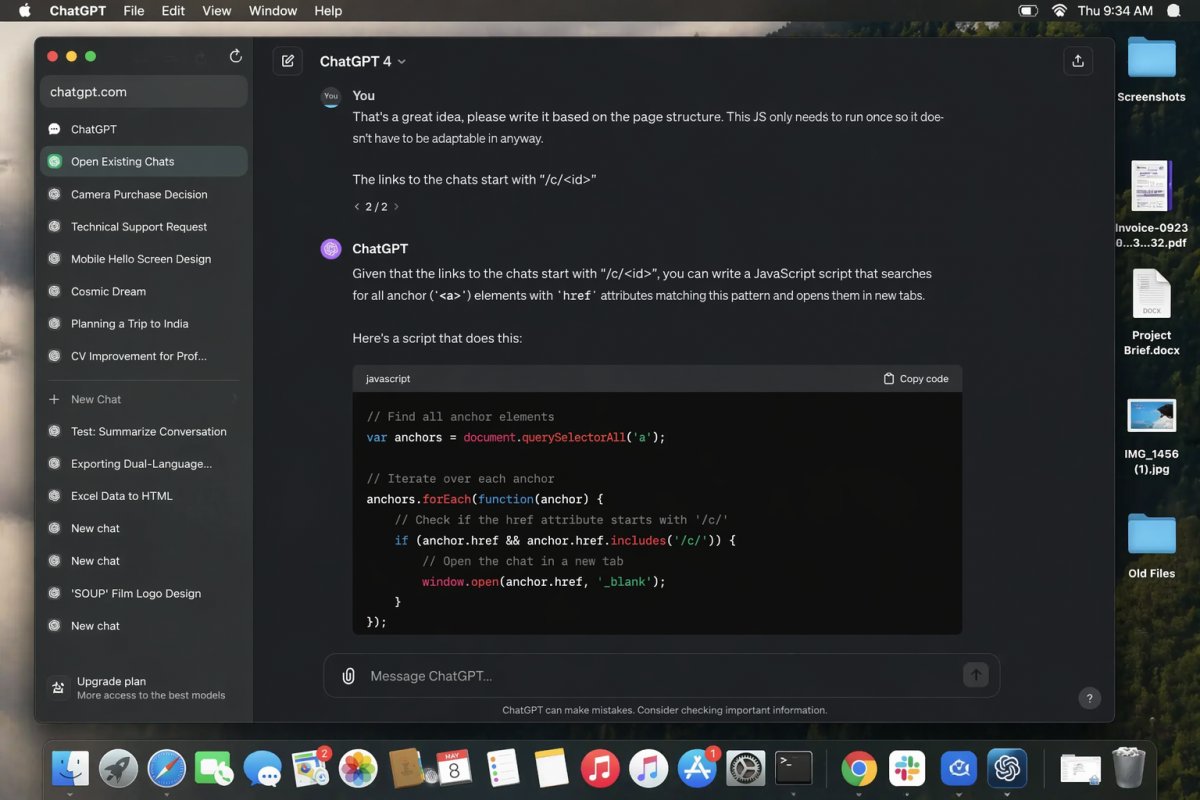Click the chatgpt.com address bar
Screen dimensions: 1200x800
(143, 92)
